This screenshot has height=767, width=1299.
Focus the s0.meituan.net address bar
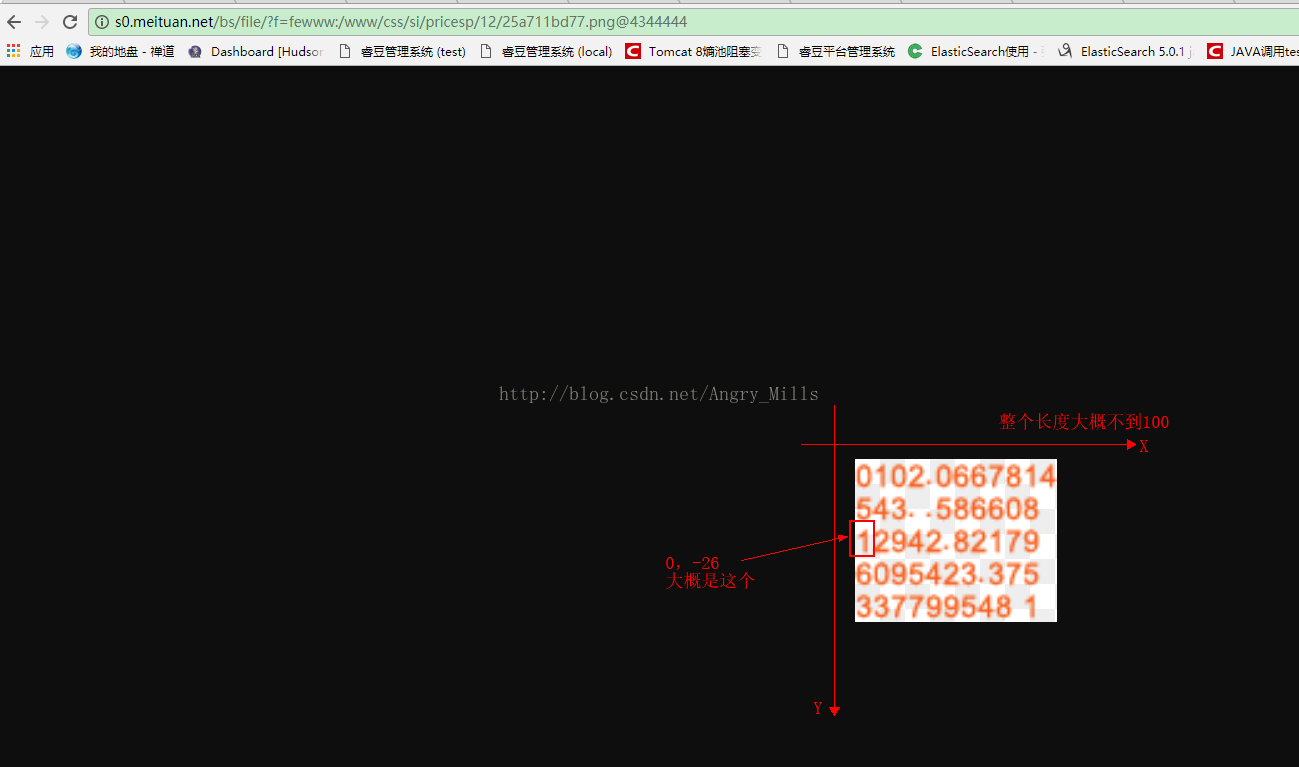(x=693, y=22)
